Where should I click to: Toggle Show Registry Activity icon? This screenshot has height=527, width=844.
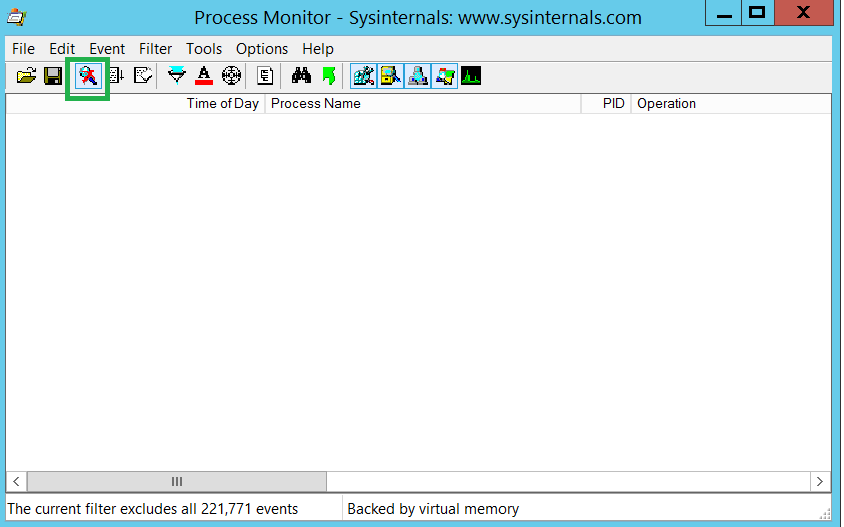point(363,76)
